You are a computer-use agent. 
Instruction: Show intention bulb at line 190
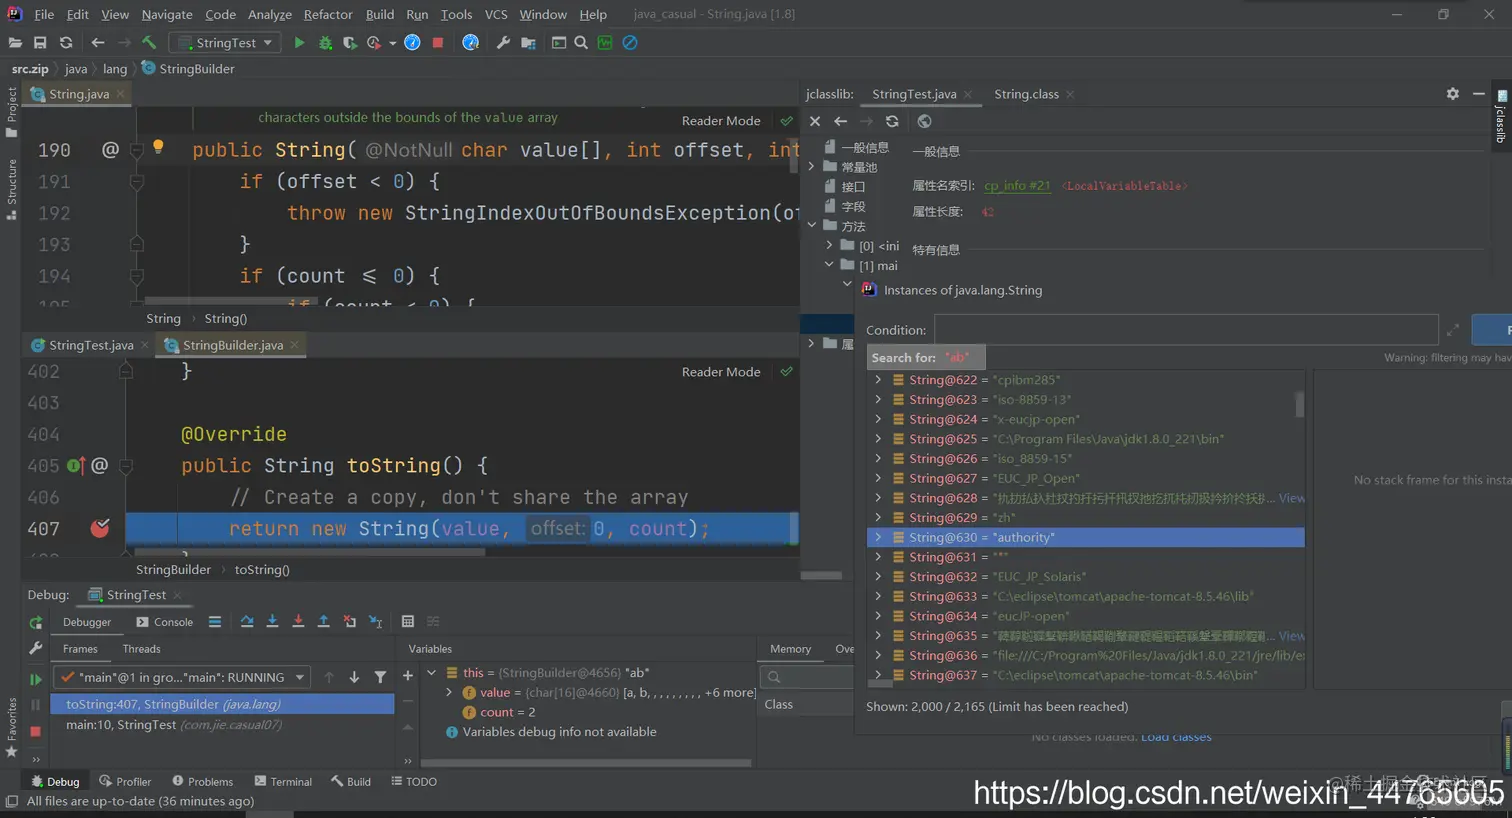158,147
